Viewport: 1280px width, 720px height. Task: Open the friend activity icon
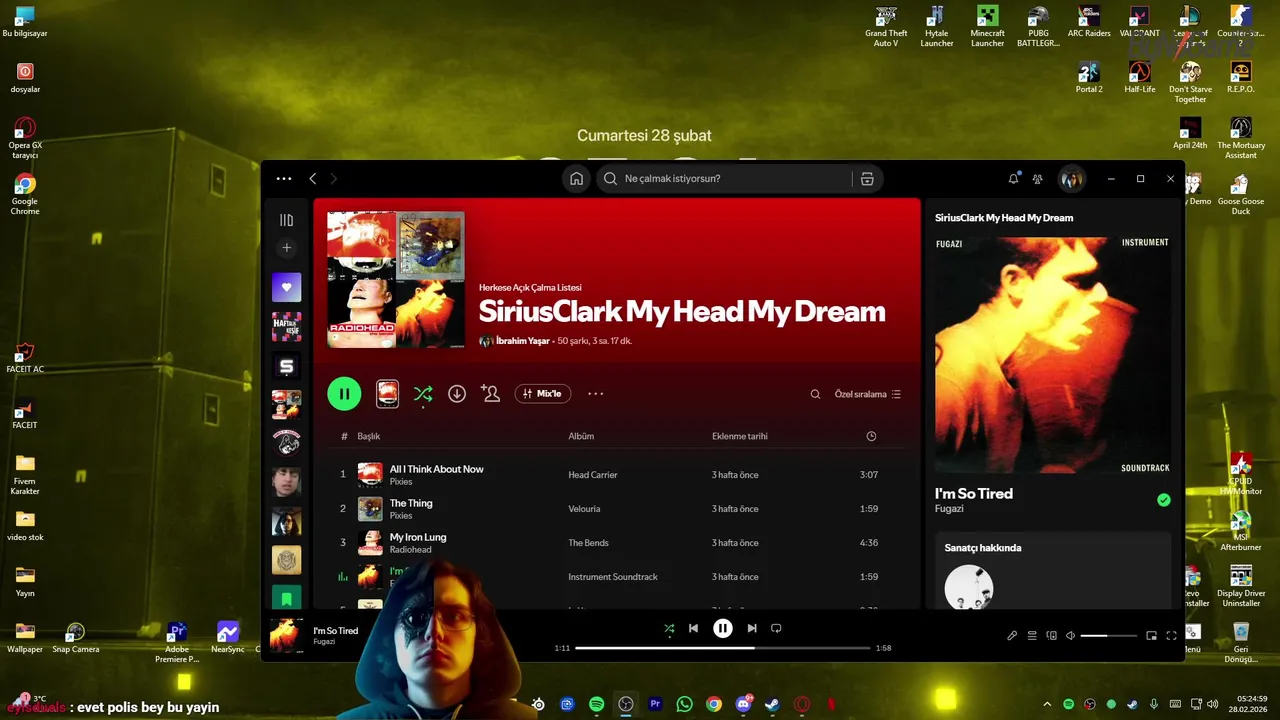(x=1038, y=179)
